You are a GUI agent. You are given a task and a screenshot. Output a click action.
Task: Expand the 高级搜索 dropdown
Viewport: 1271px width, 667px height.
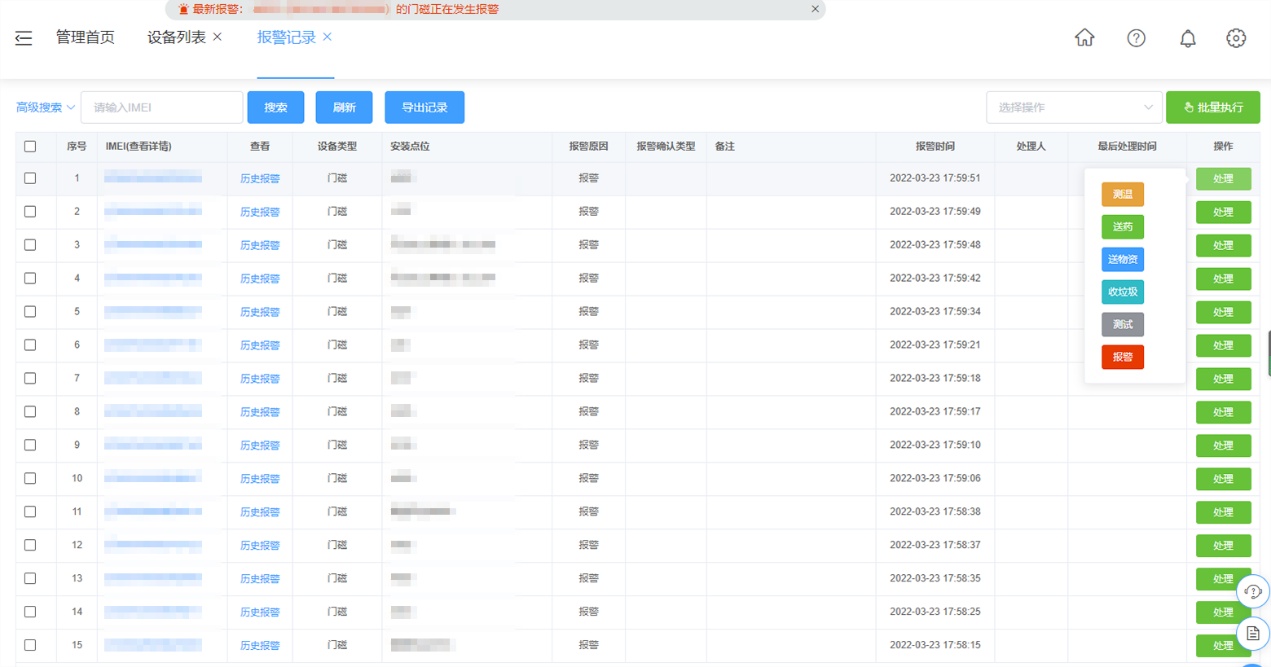(46, 108)
